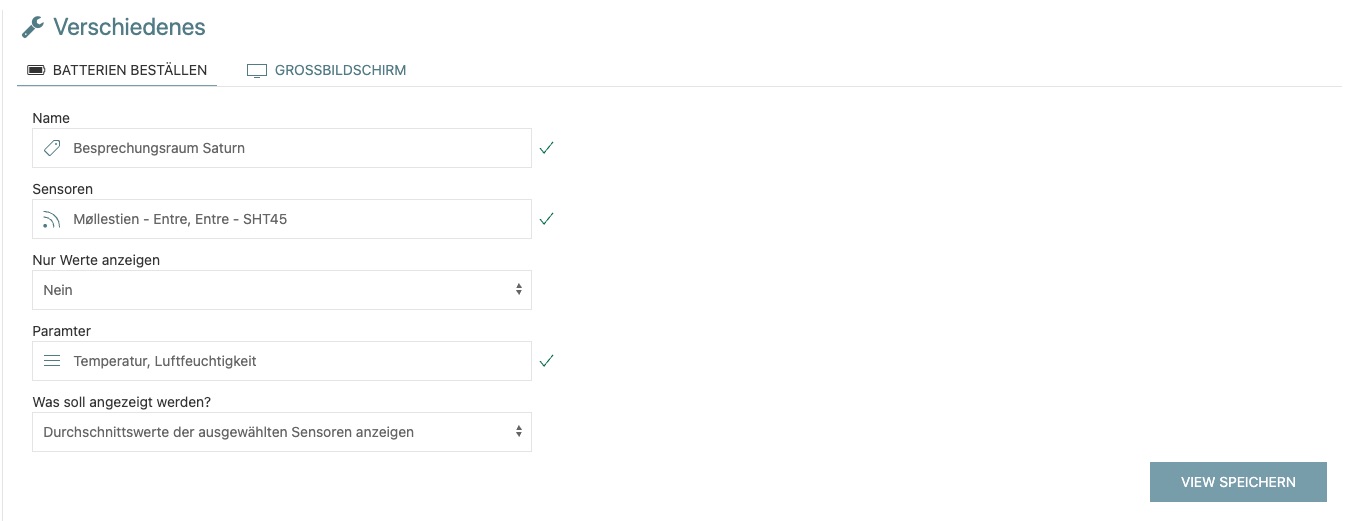
Task: Switch to the Batterien Bestellen tab
Action: tap(129, 70)
